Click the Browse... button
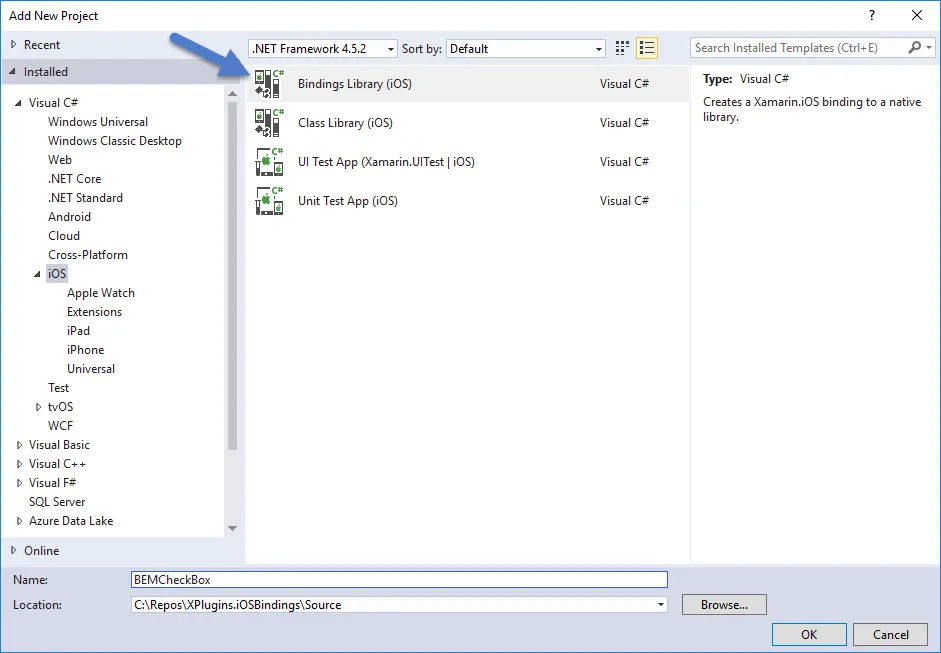Screen dimensions: 941x653 724,604
